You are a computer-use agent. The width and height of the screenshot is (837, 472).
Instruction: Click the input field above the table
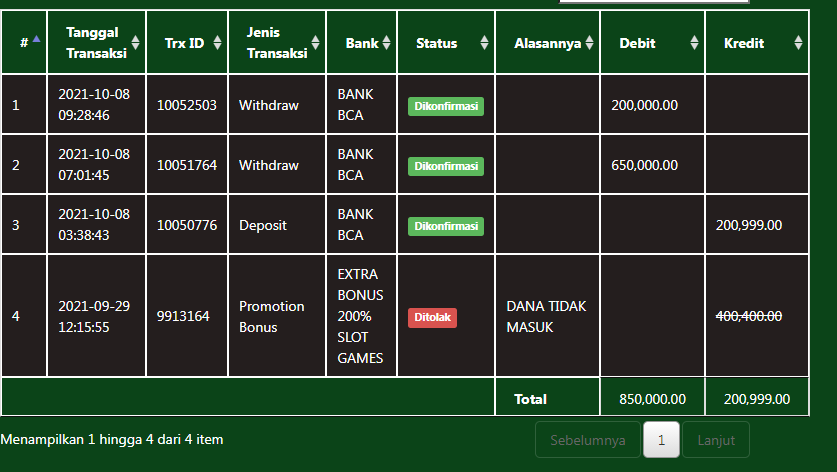[x=653, y=2]
